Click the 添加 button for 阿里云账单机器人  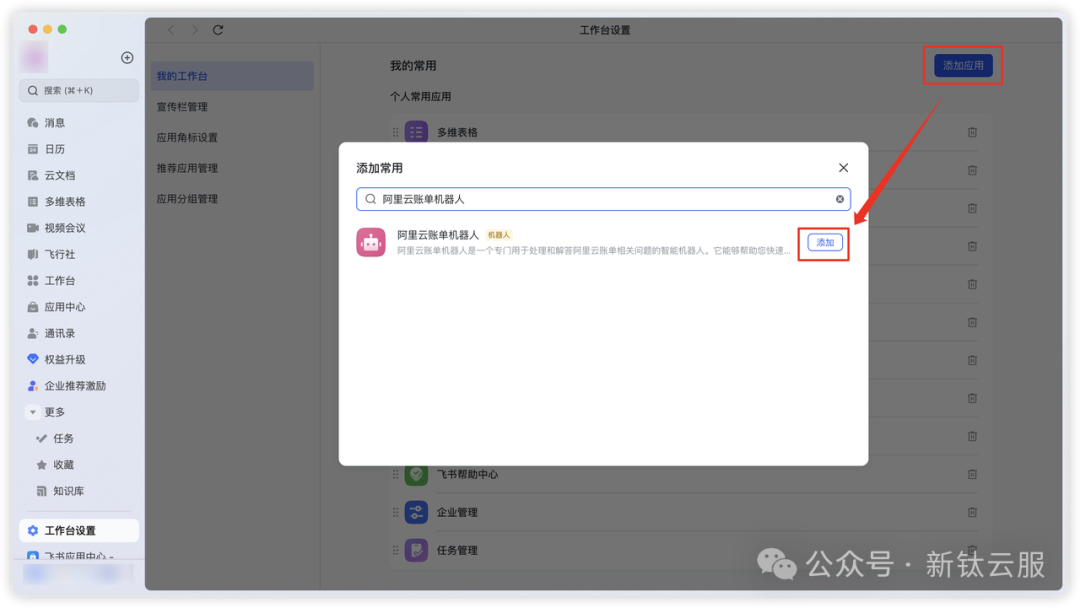pyautogui.click(x=824, y=242)
